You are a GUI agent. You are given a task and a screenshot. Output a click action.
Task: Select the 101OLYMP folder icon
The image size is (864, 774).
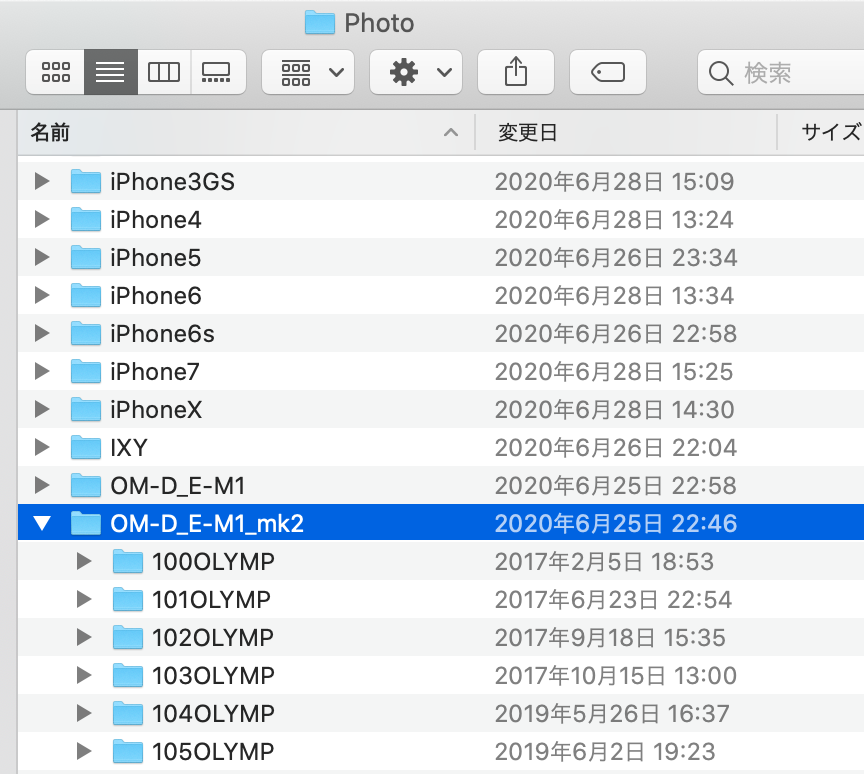click(x=128, y=599)
